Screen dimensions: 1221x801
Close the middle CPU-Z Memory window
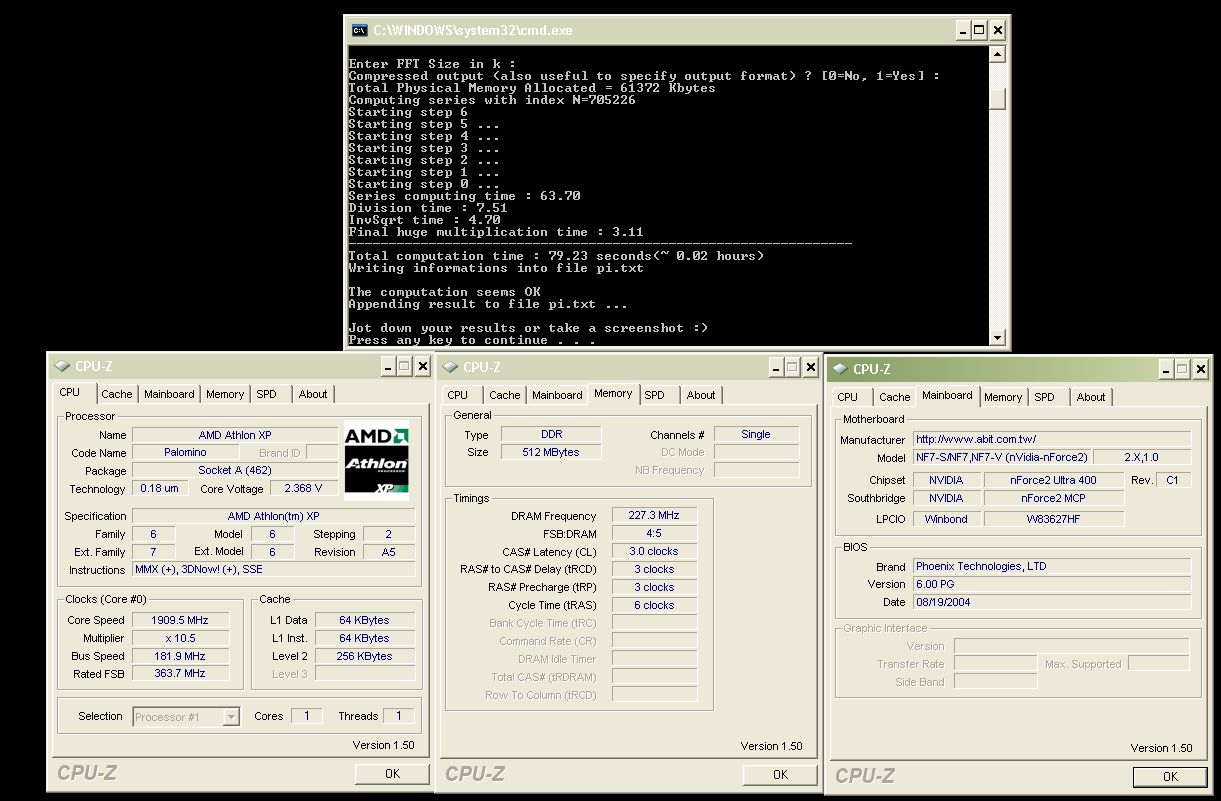pyautogui.click(x=811, y=367)
